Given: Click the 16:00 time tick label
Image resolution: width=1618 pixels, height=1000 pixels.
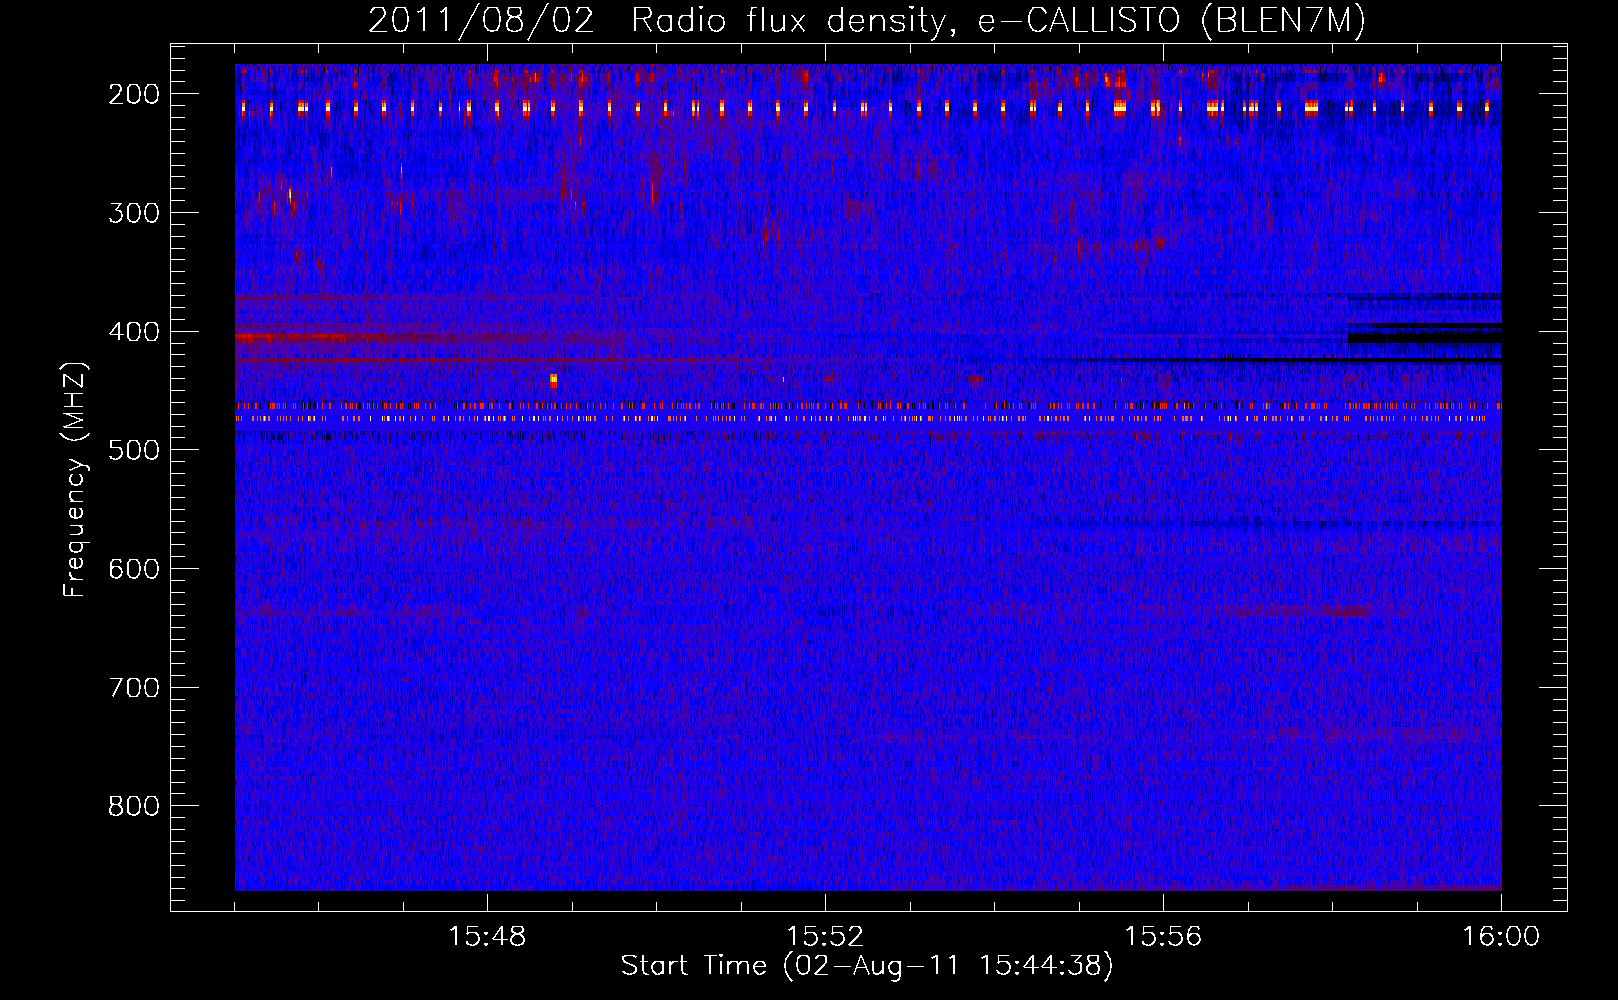Looking at the screenshot, I should click(1501, 937).
